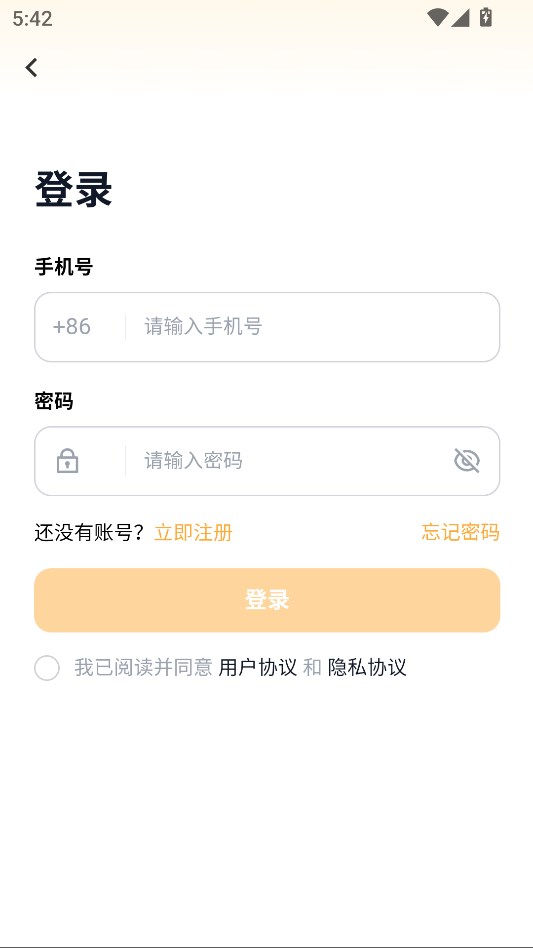Open the 立即注册 registration link

193,533
